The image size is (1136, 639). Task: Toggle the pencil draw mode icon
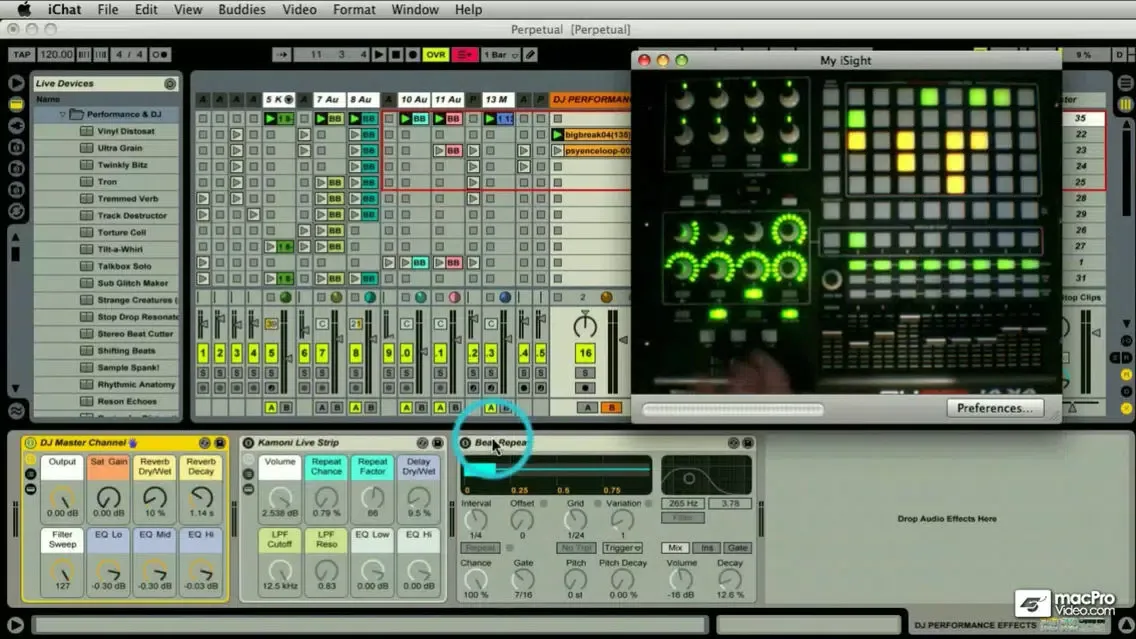pyautogui.click(x=530, y=54)
